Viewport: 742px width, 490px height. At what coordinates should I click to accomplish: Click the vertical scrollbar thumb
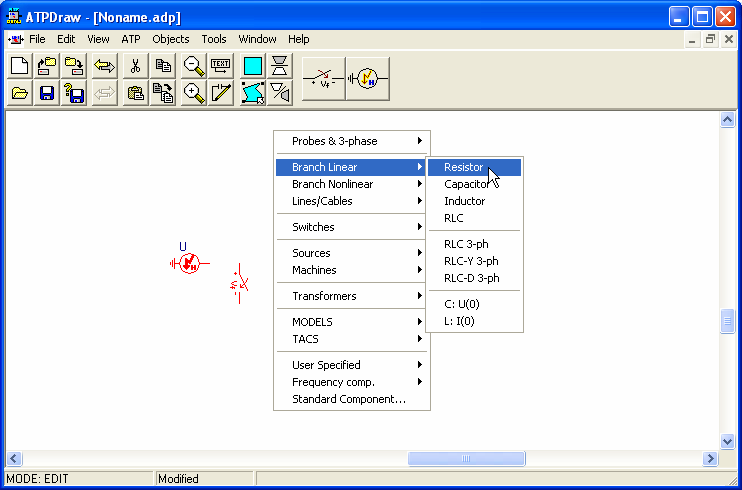click(727, 321)
